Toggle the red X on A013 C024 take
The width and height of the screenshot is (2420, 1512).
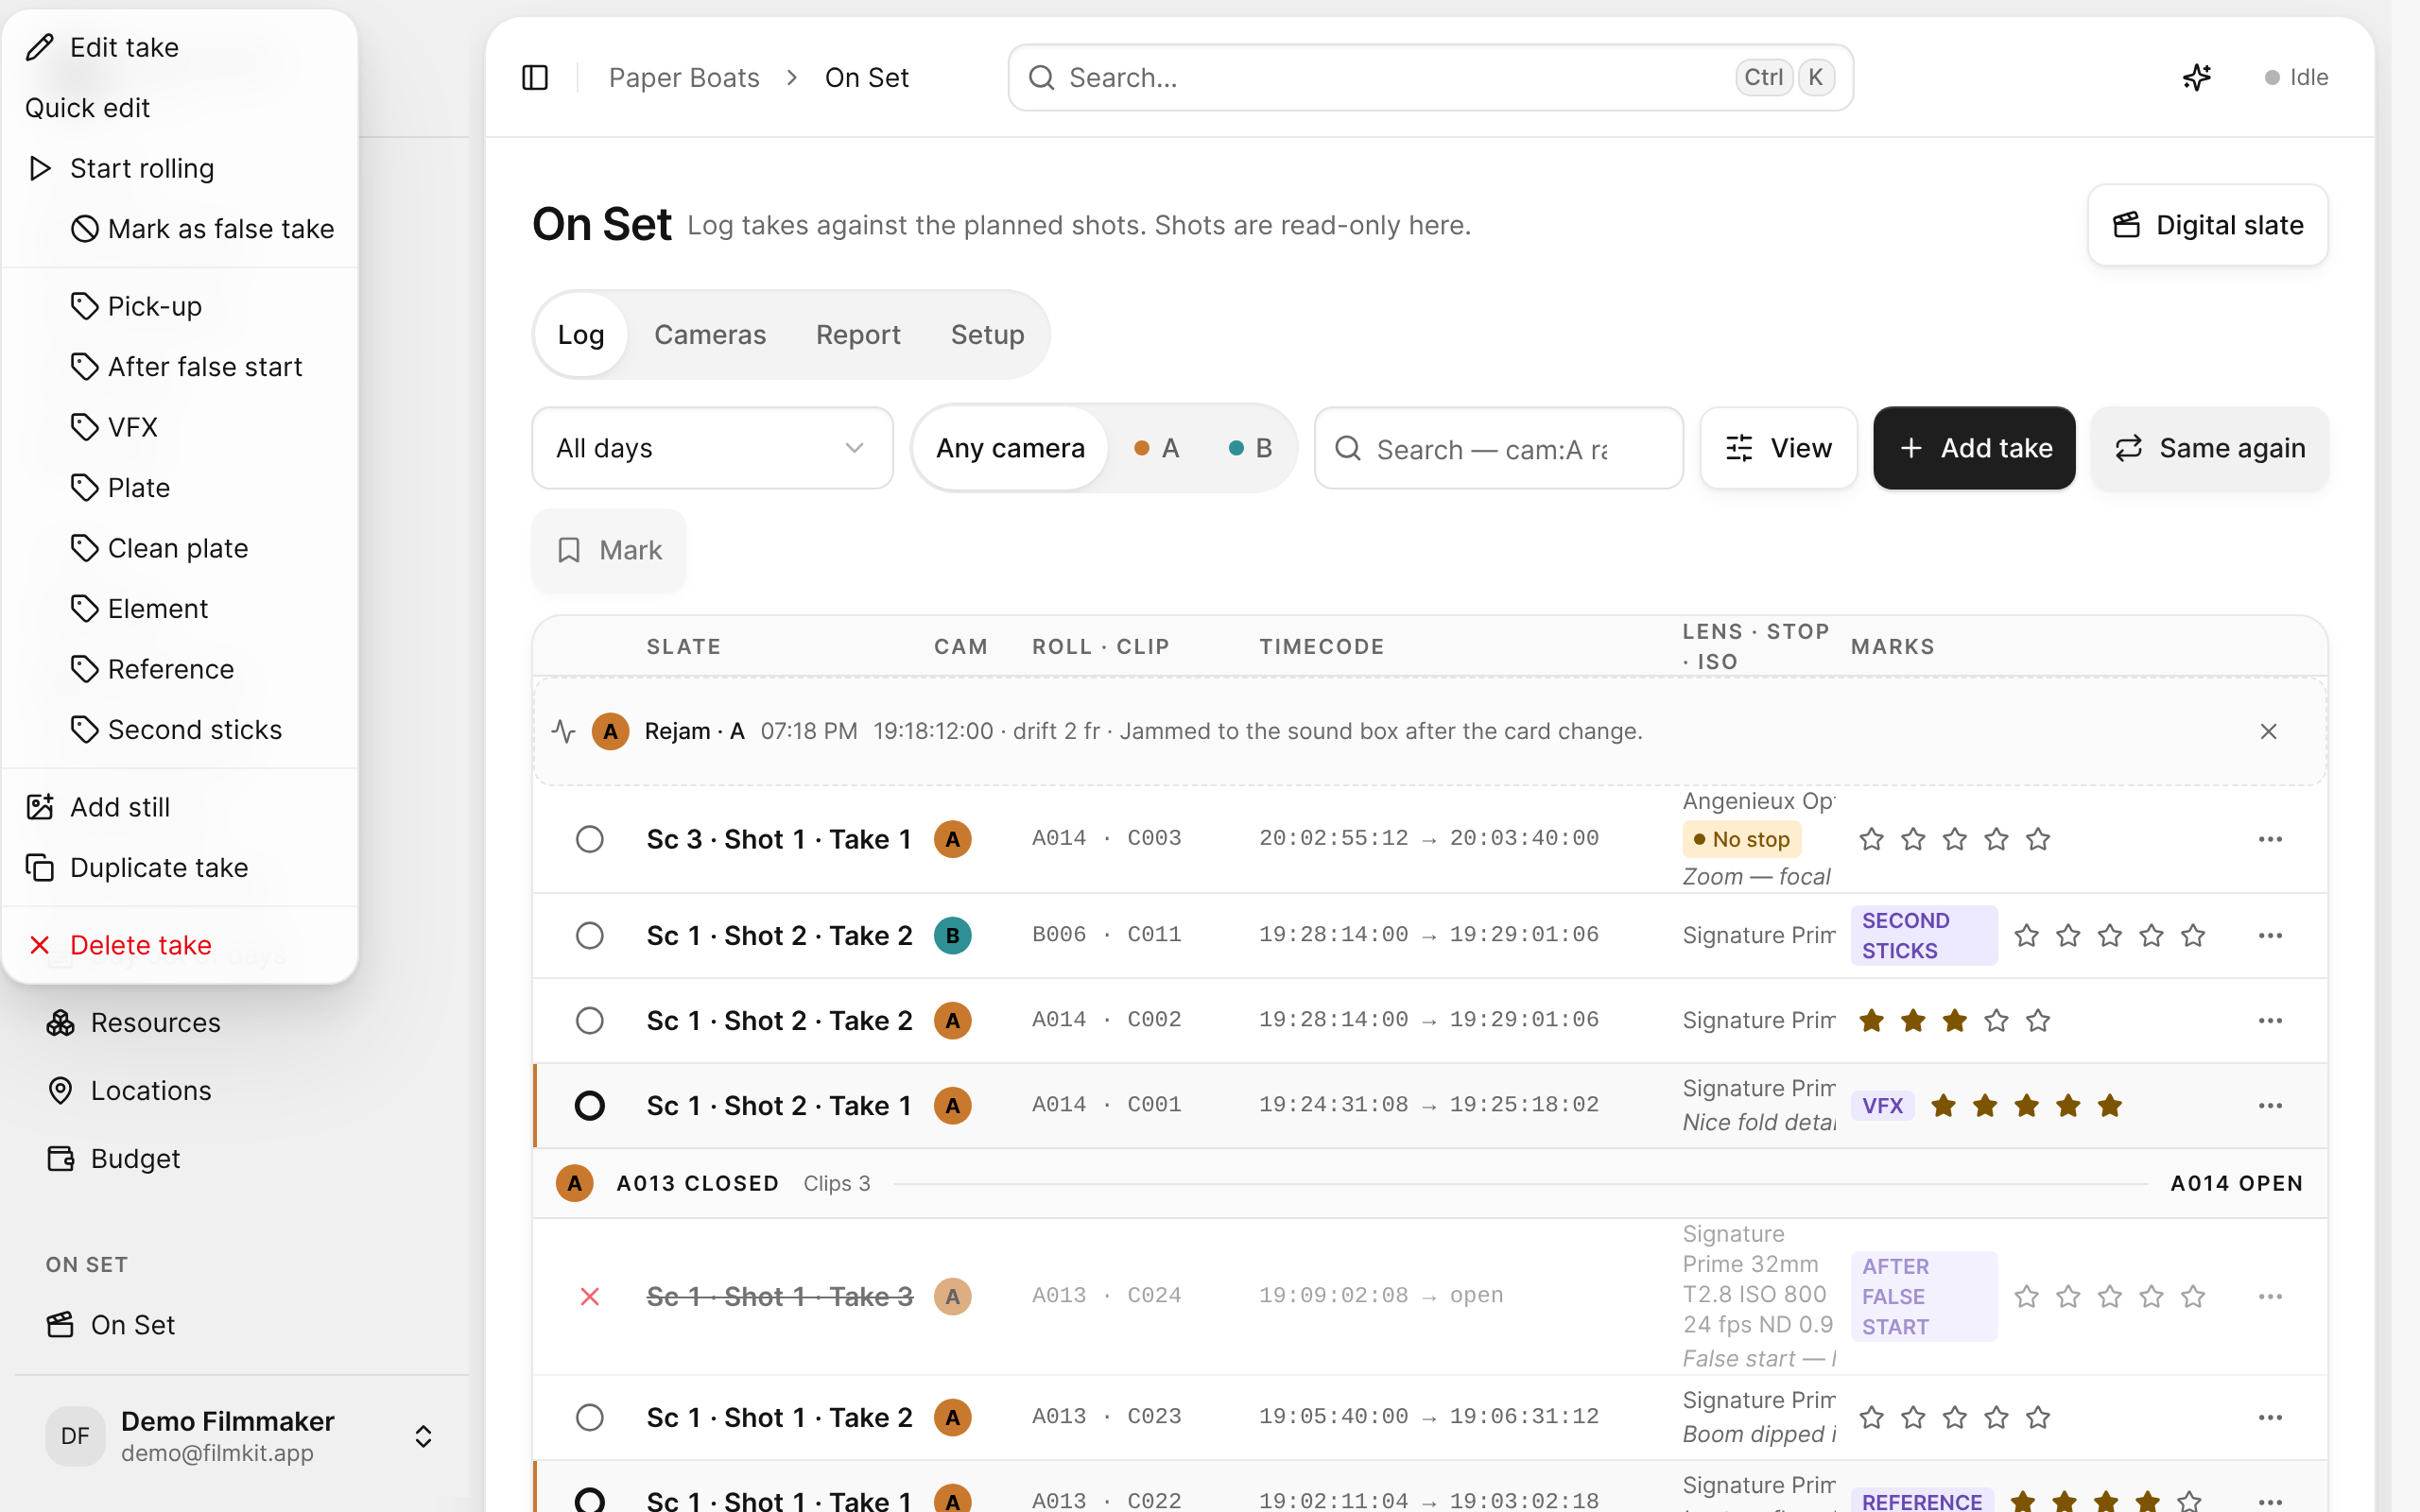point(590,1296)
